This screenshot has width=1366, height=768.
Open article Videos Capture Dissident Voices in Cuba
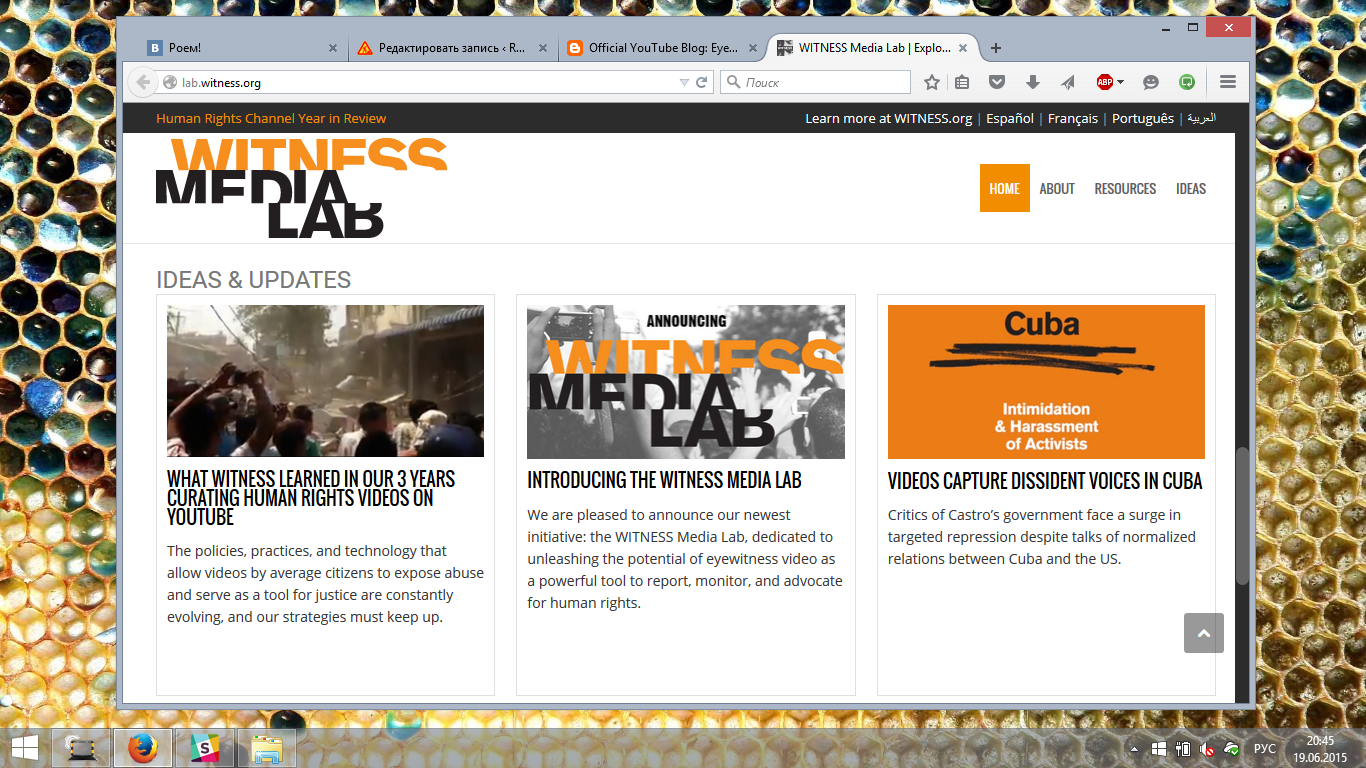pyautogui.click(x=1045, y=481)
